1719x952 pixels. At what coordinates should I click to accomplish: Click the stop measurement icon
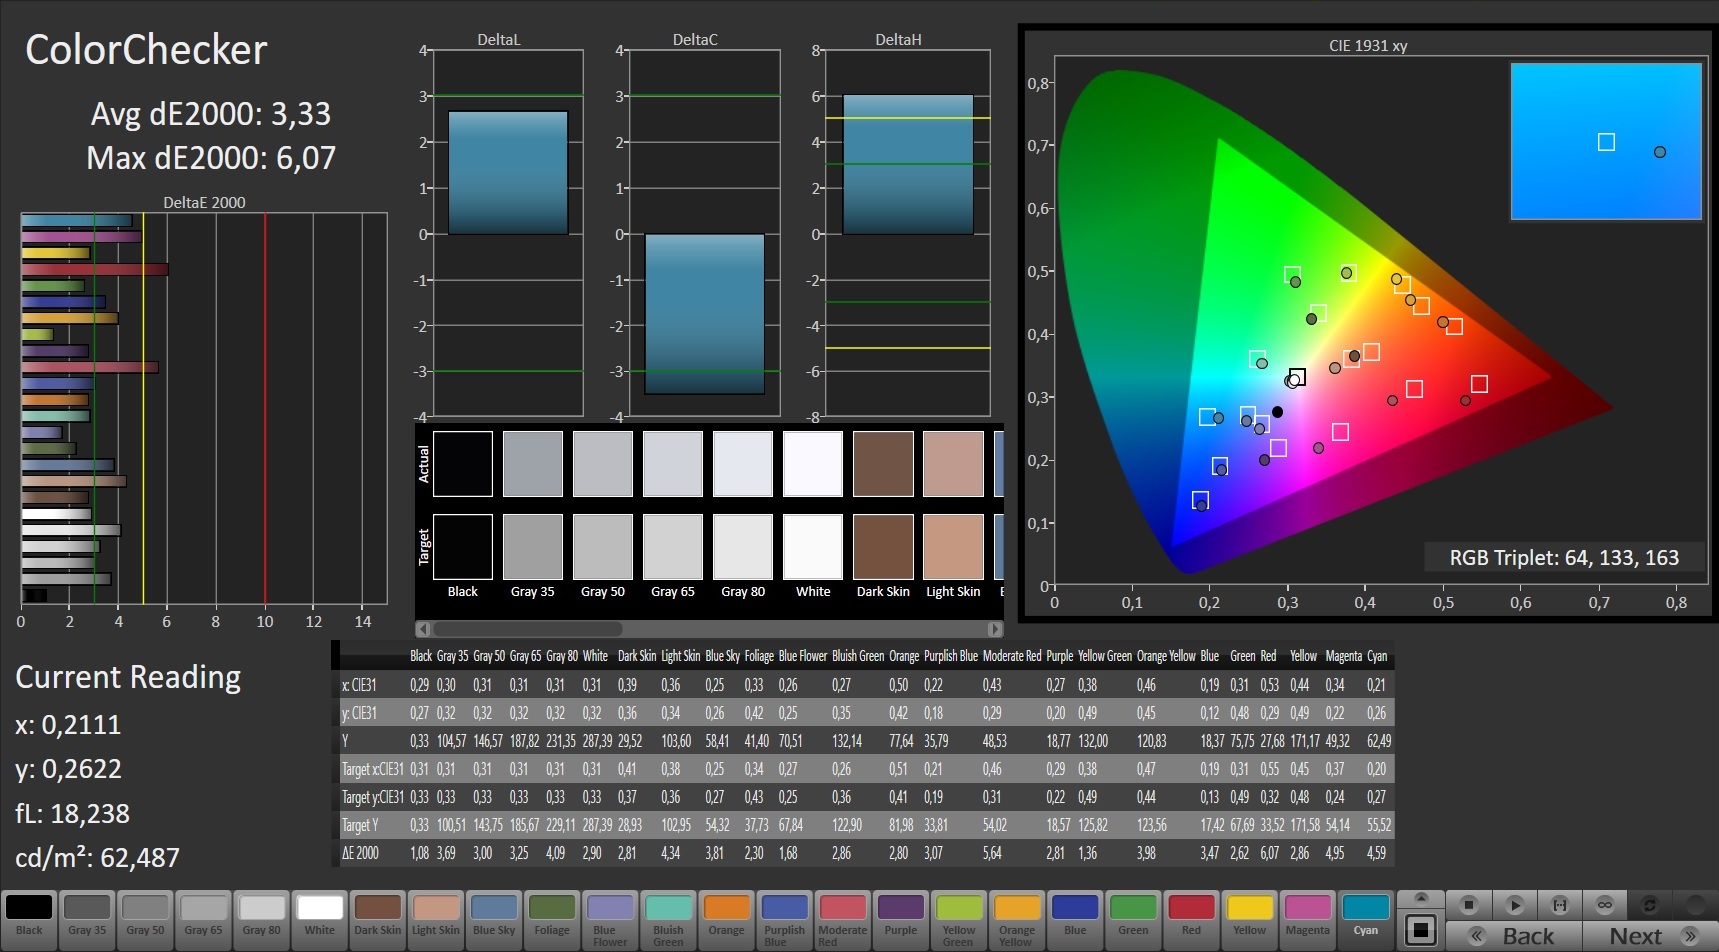tap(1468, 905)
